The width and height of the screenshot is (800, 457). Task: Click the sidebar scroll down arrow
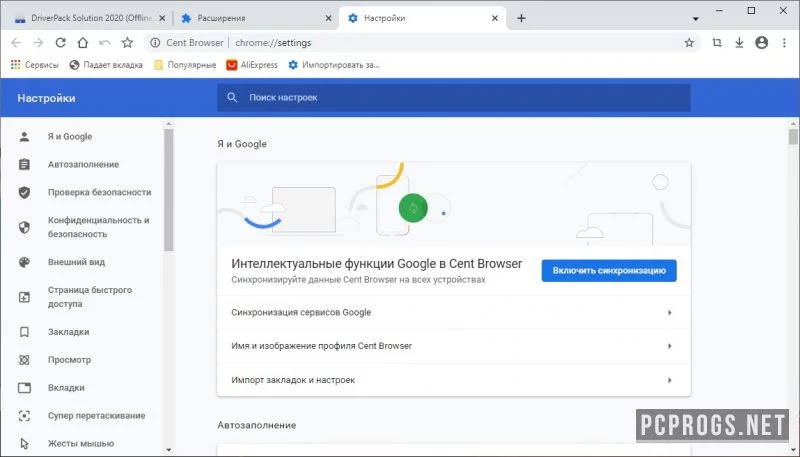[169, 450]
